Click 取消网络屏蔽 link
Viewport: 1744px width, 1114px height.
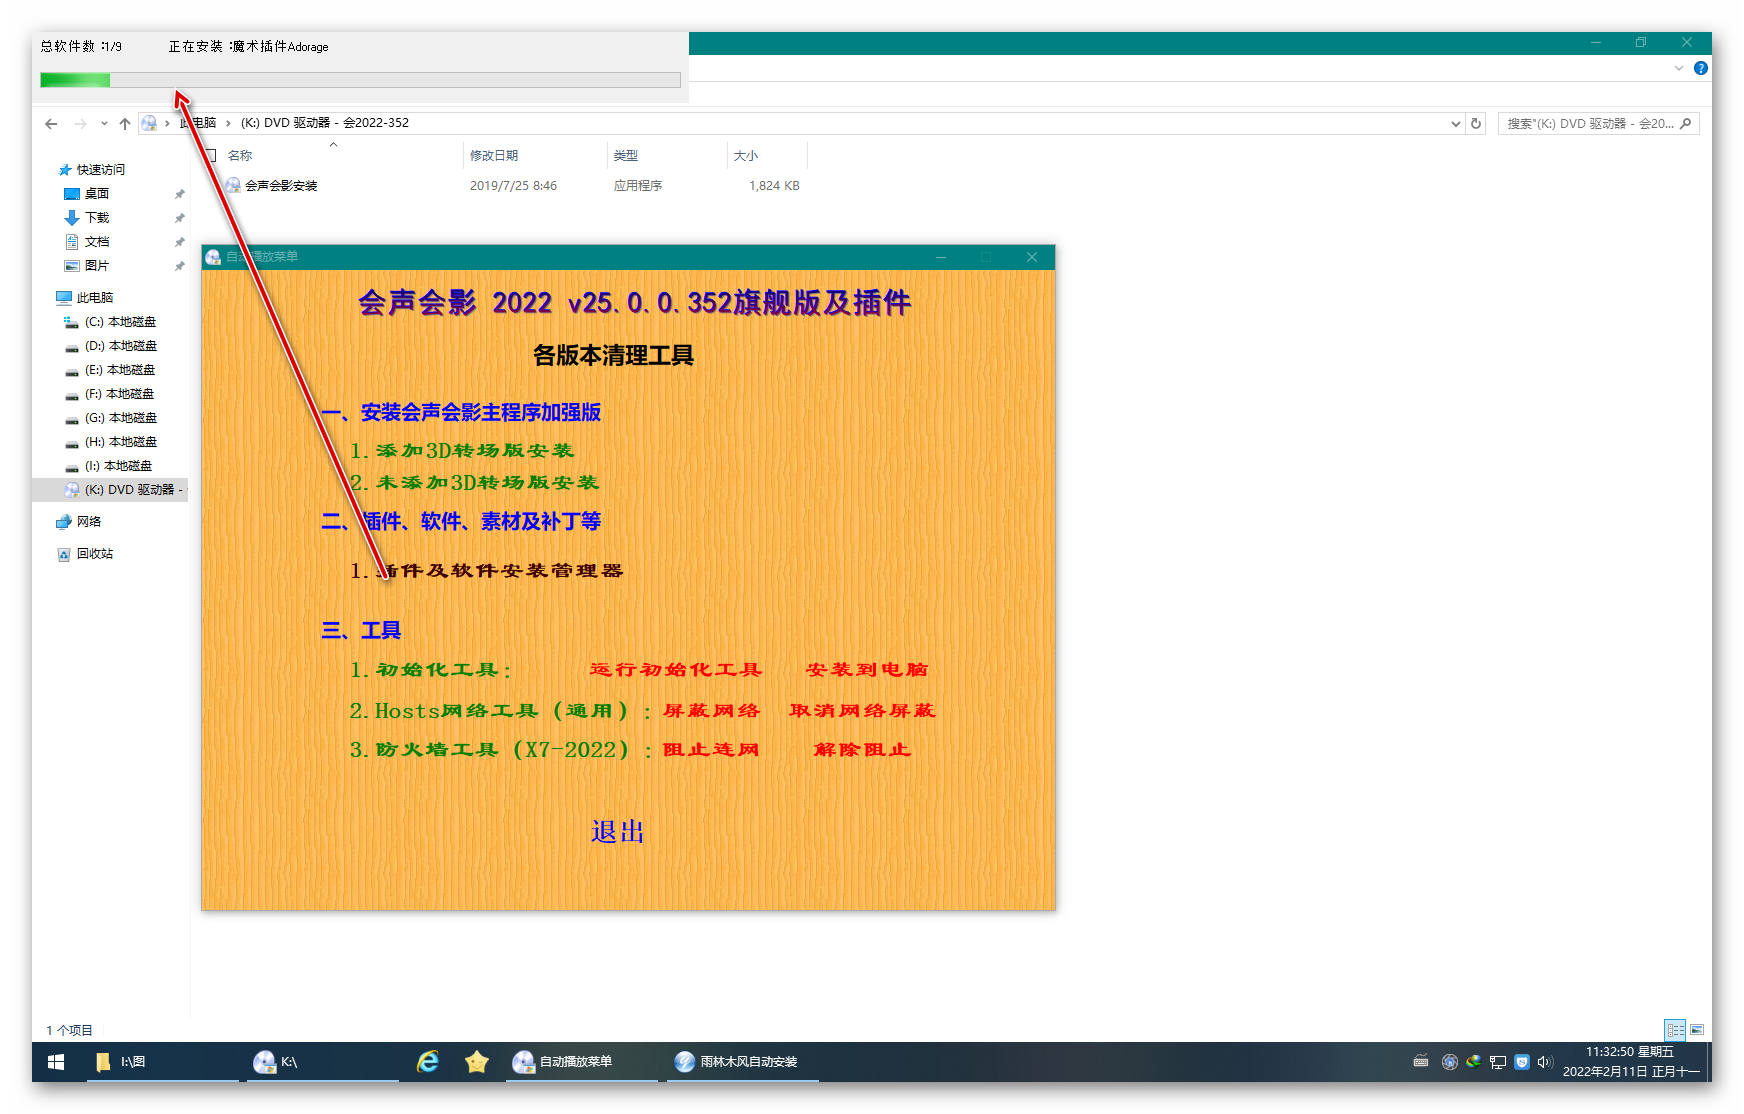pyautogui.click(x=862, y=711)
